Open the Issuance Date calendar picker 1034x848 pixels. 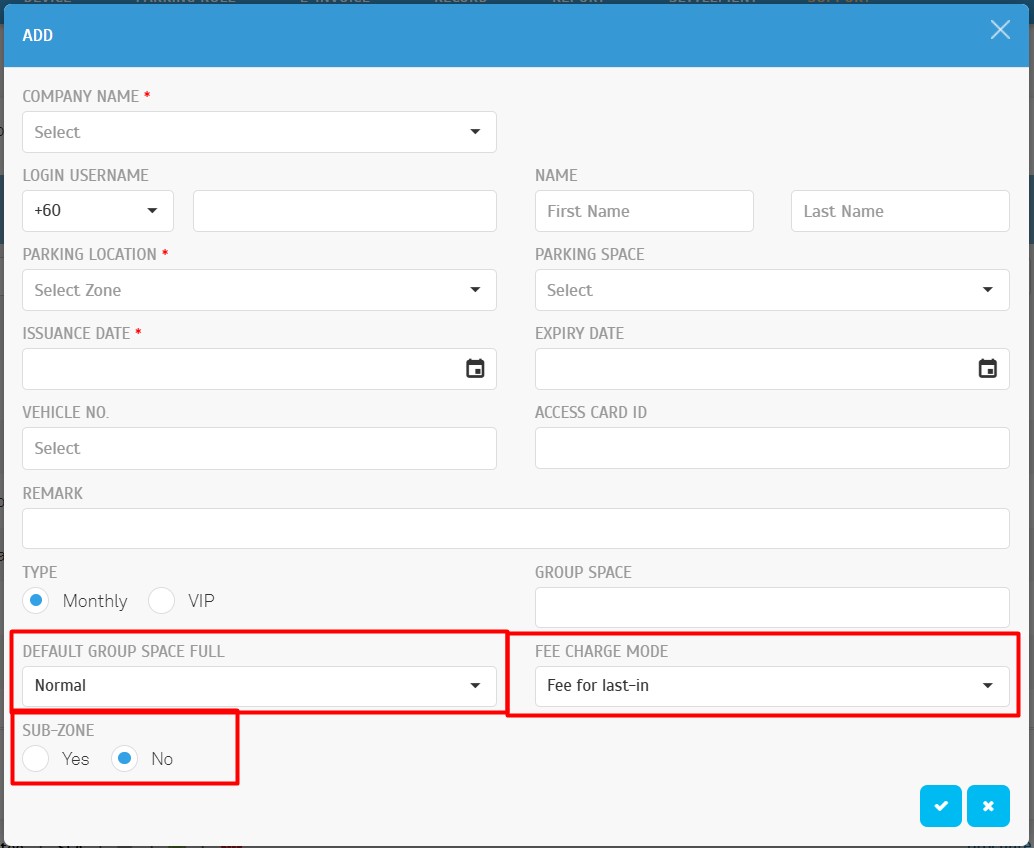pos(475,369)
